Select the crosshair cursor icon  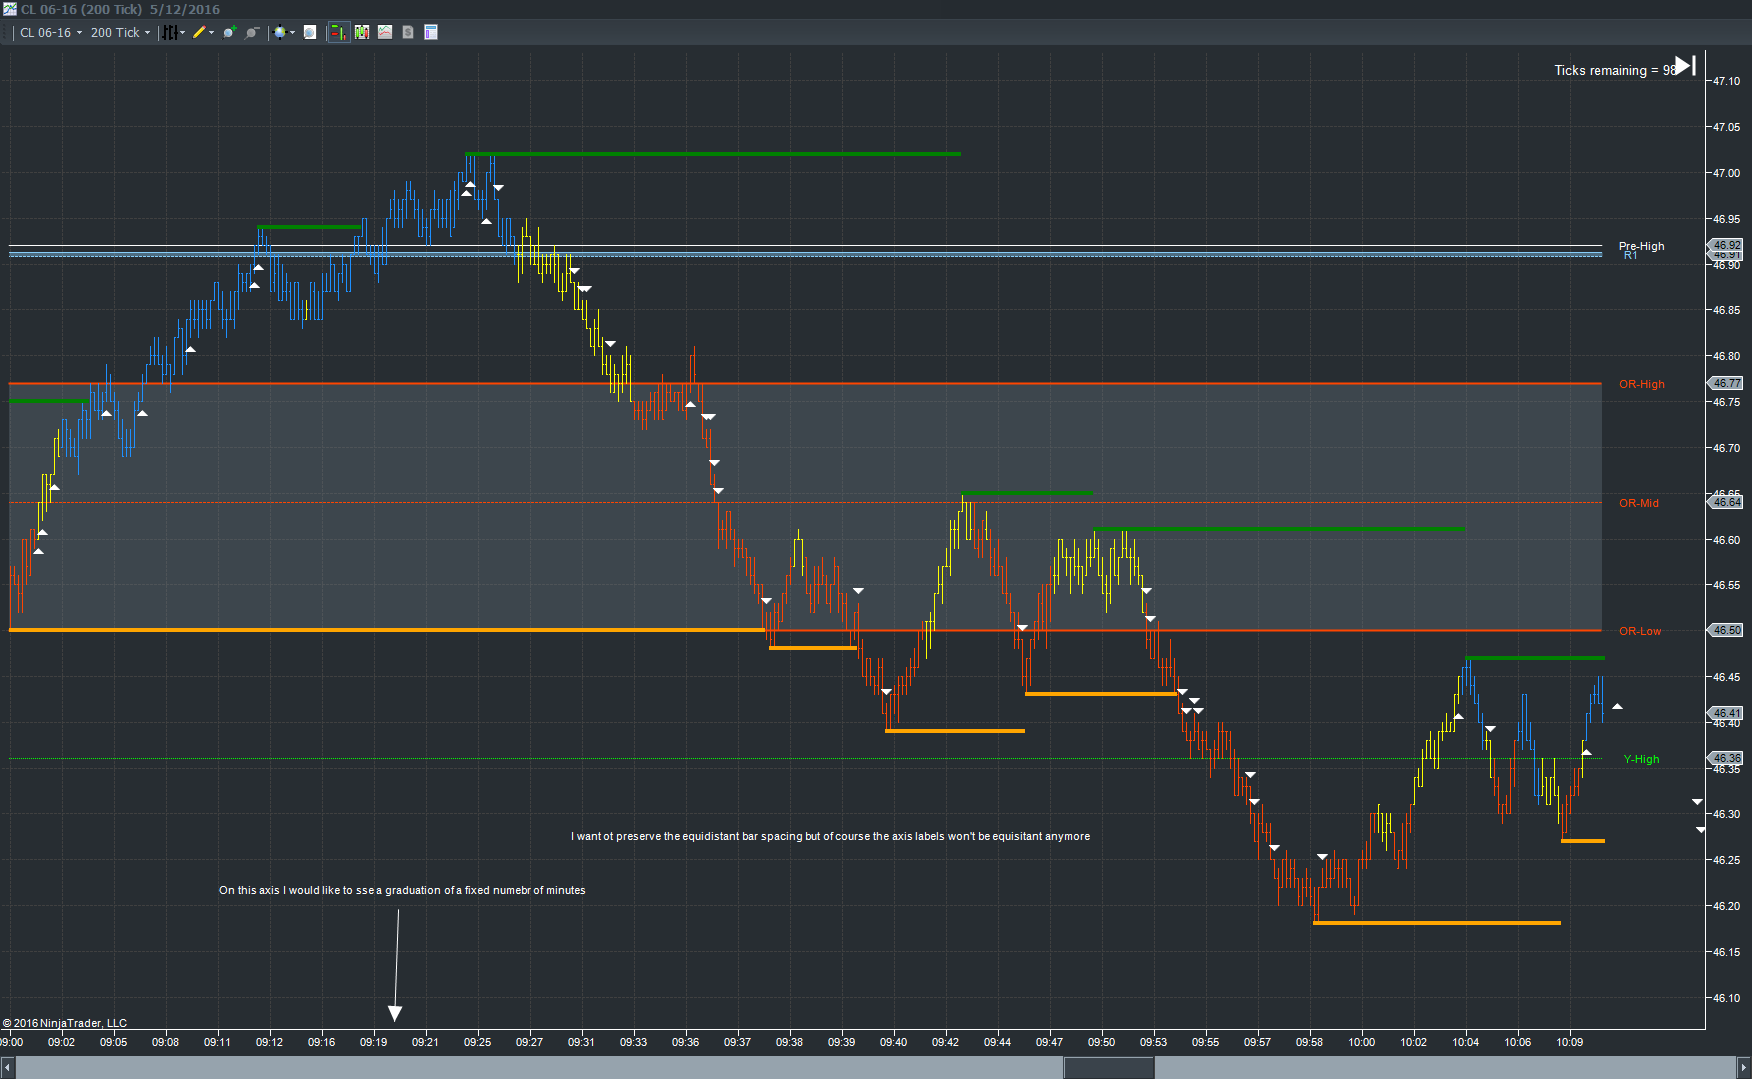280,33
